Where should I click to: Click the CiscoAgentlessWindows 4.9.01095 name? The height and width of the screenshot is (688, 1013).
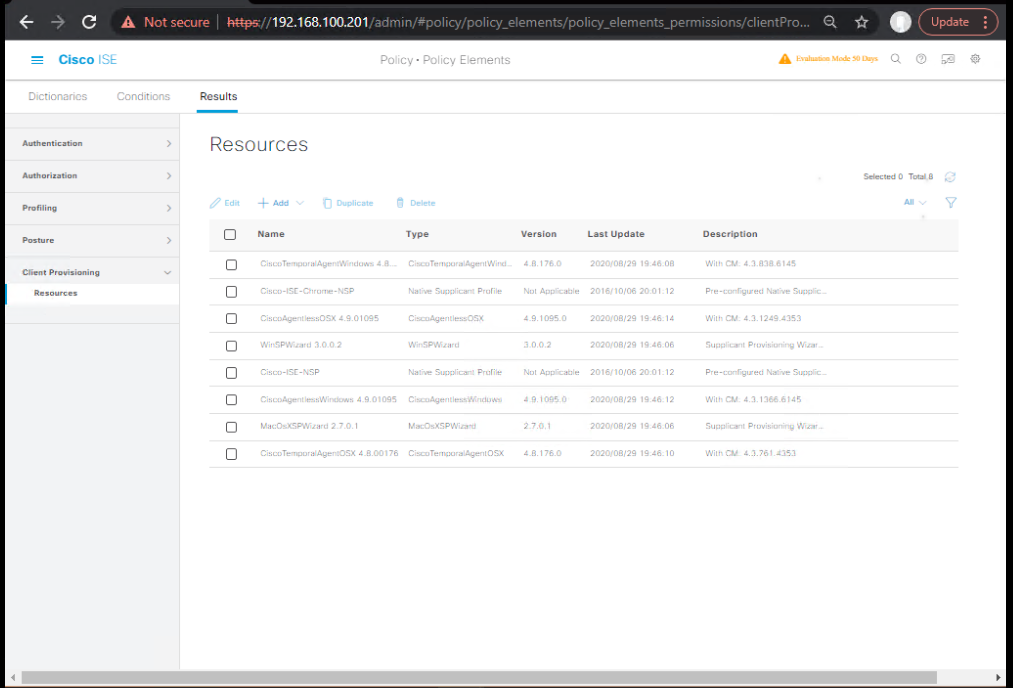(x=328, y=400)
